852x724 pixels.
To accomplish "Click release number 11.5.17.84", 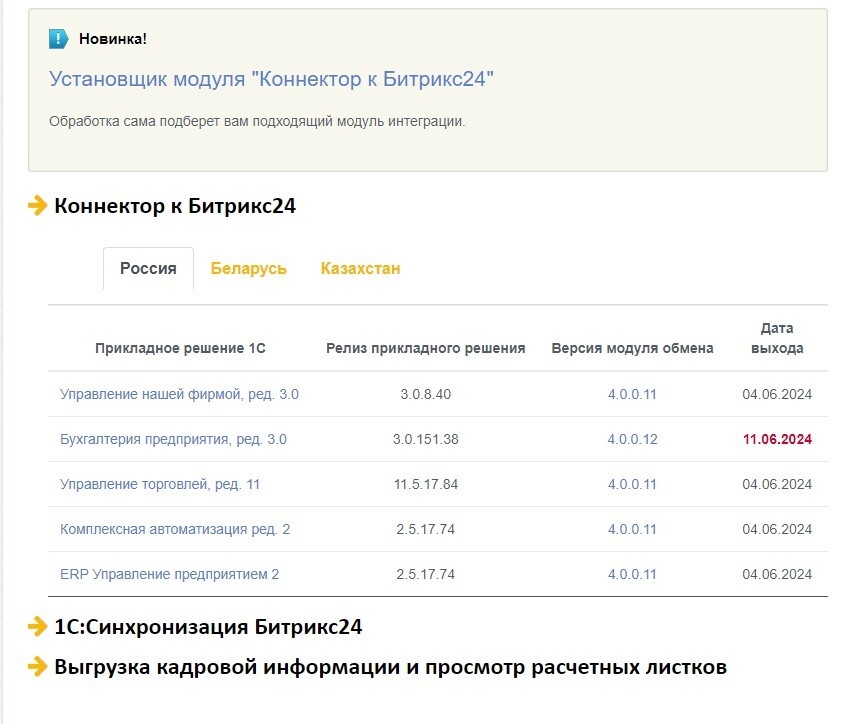I will [x=425, y=484].
